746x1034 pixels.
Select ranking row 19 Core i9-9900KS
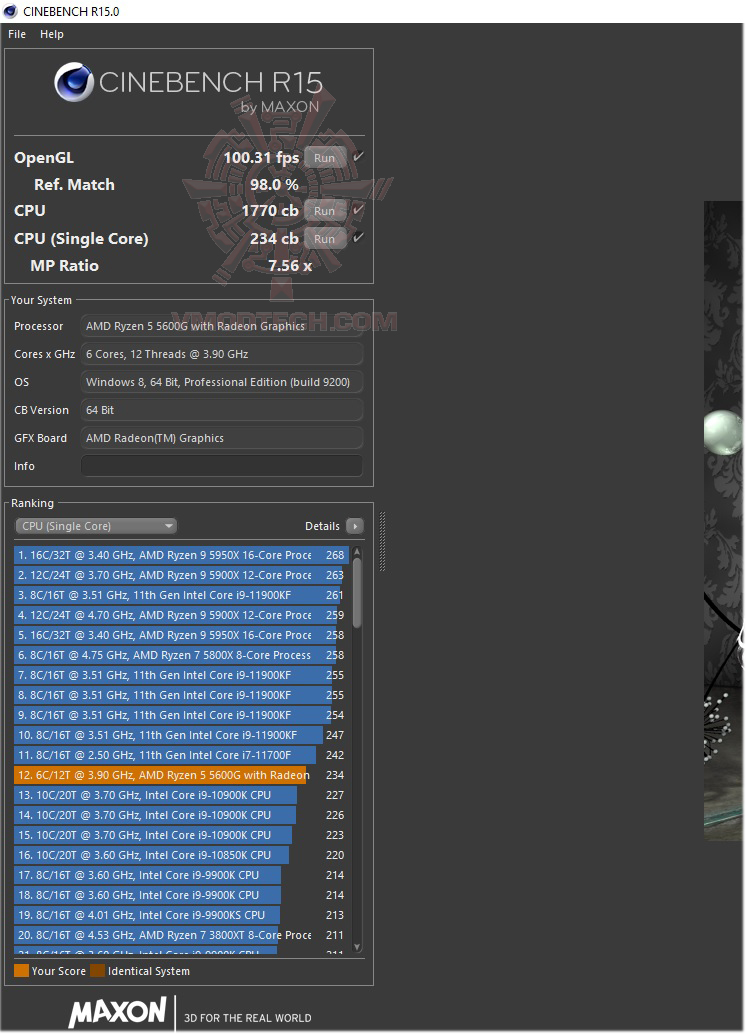click(x=181, y=915)
